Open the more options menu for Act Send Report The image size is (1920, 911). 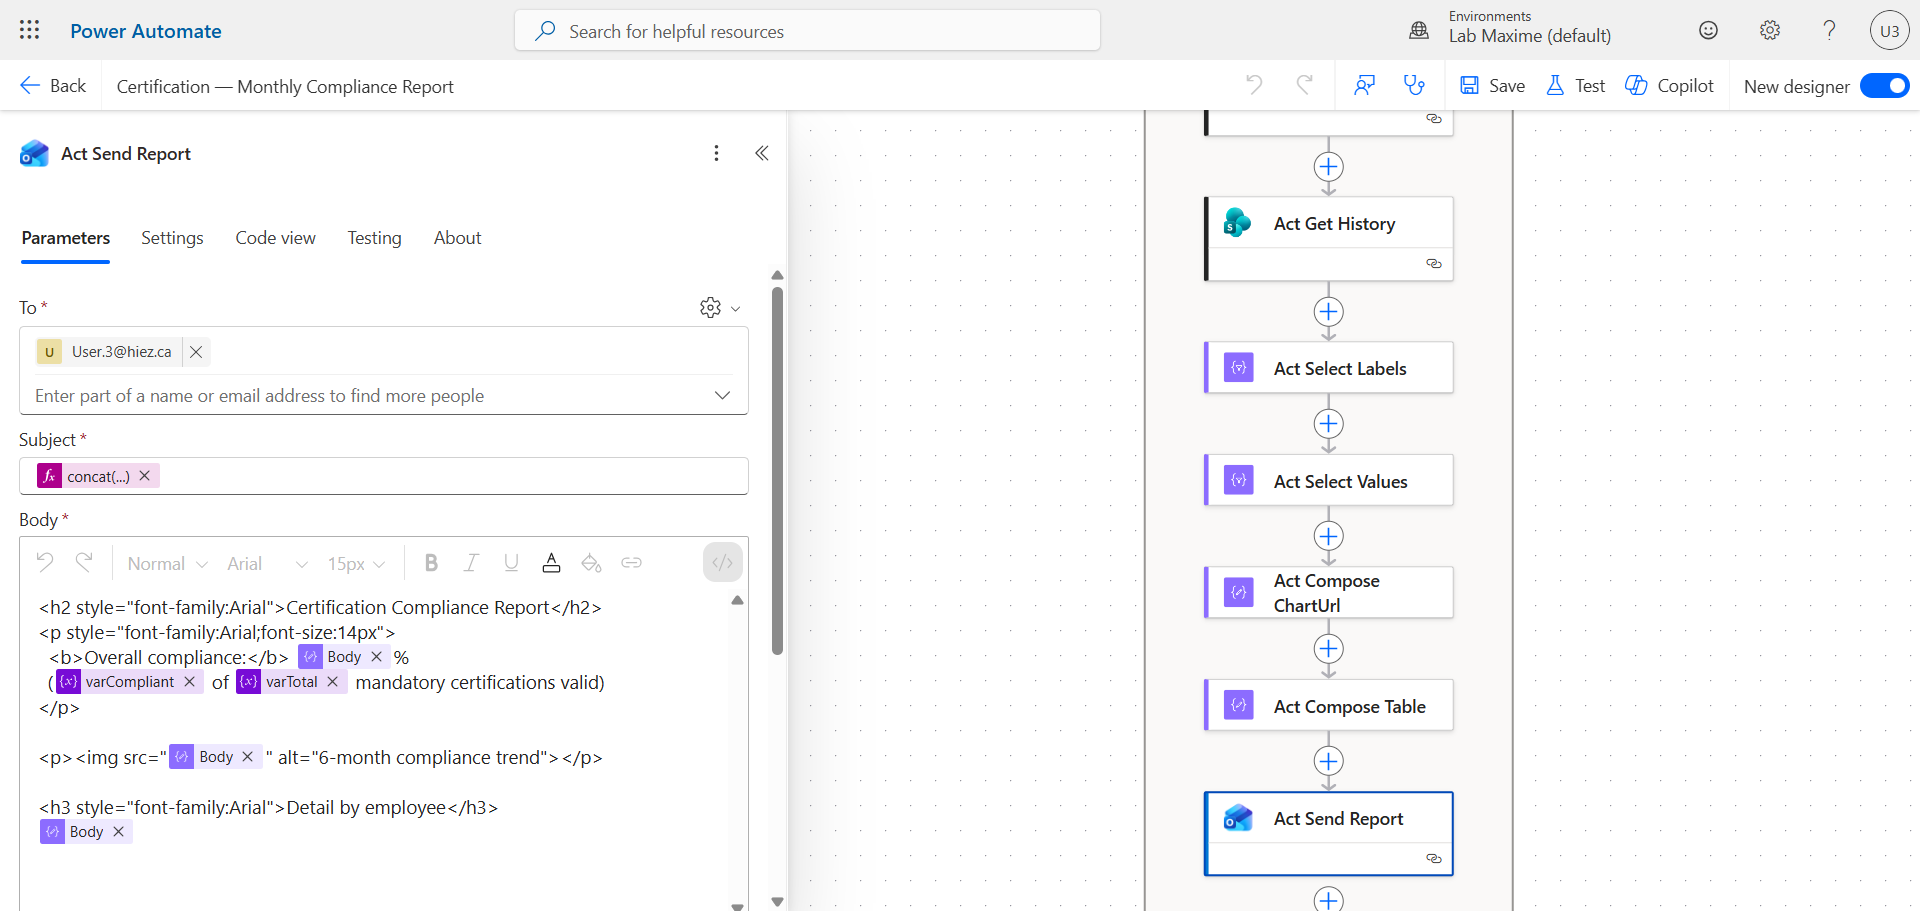(x=716, y=153)
